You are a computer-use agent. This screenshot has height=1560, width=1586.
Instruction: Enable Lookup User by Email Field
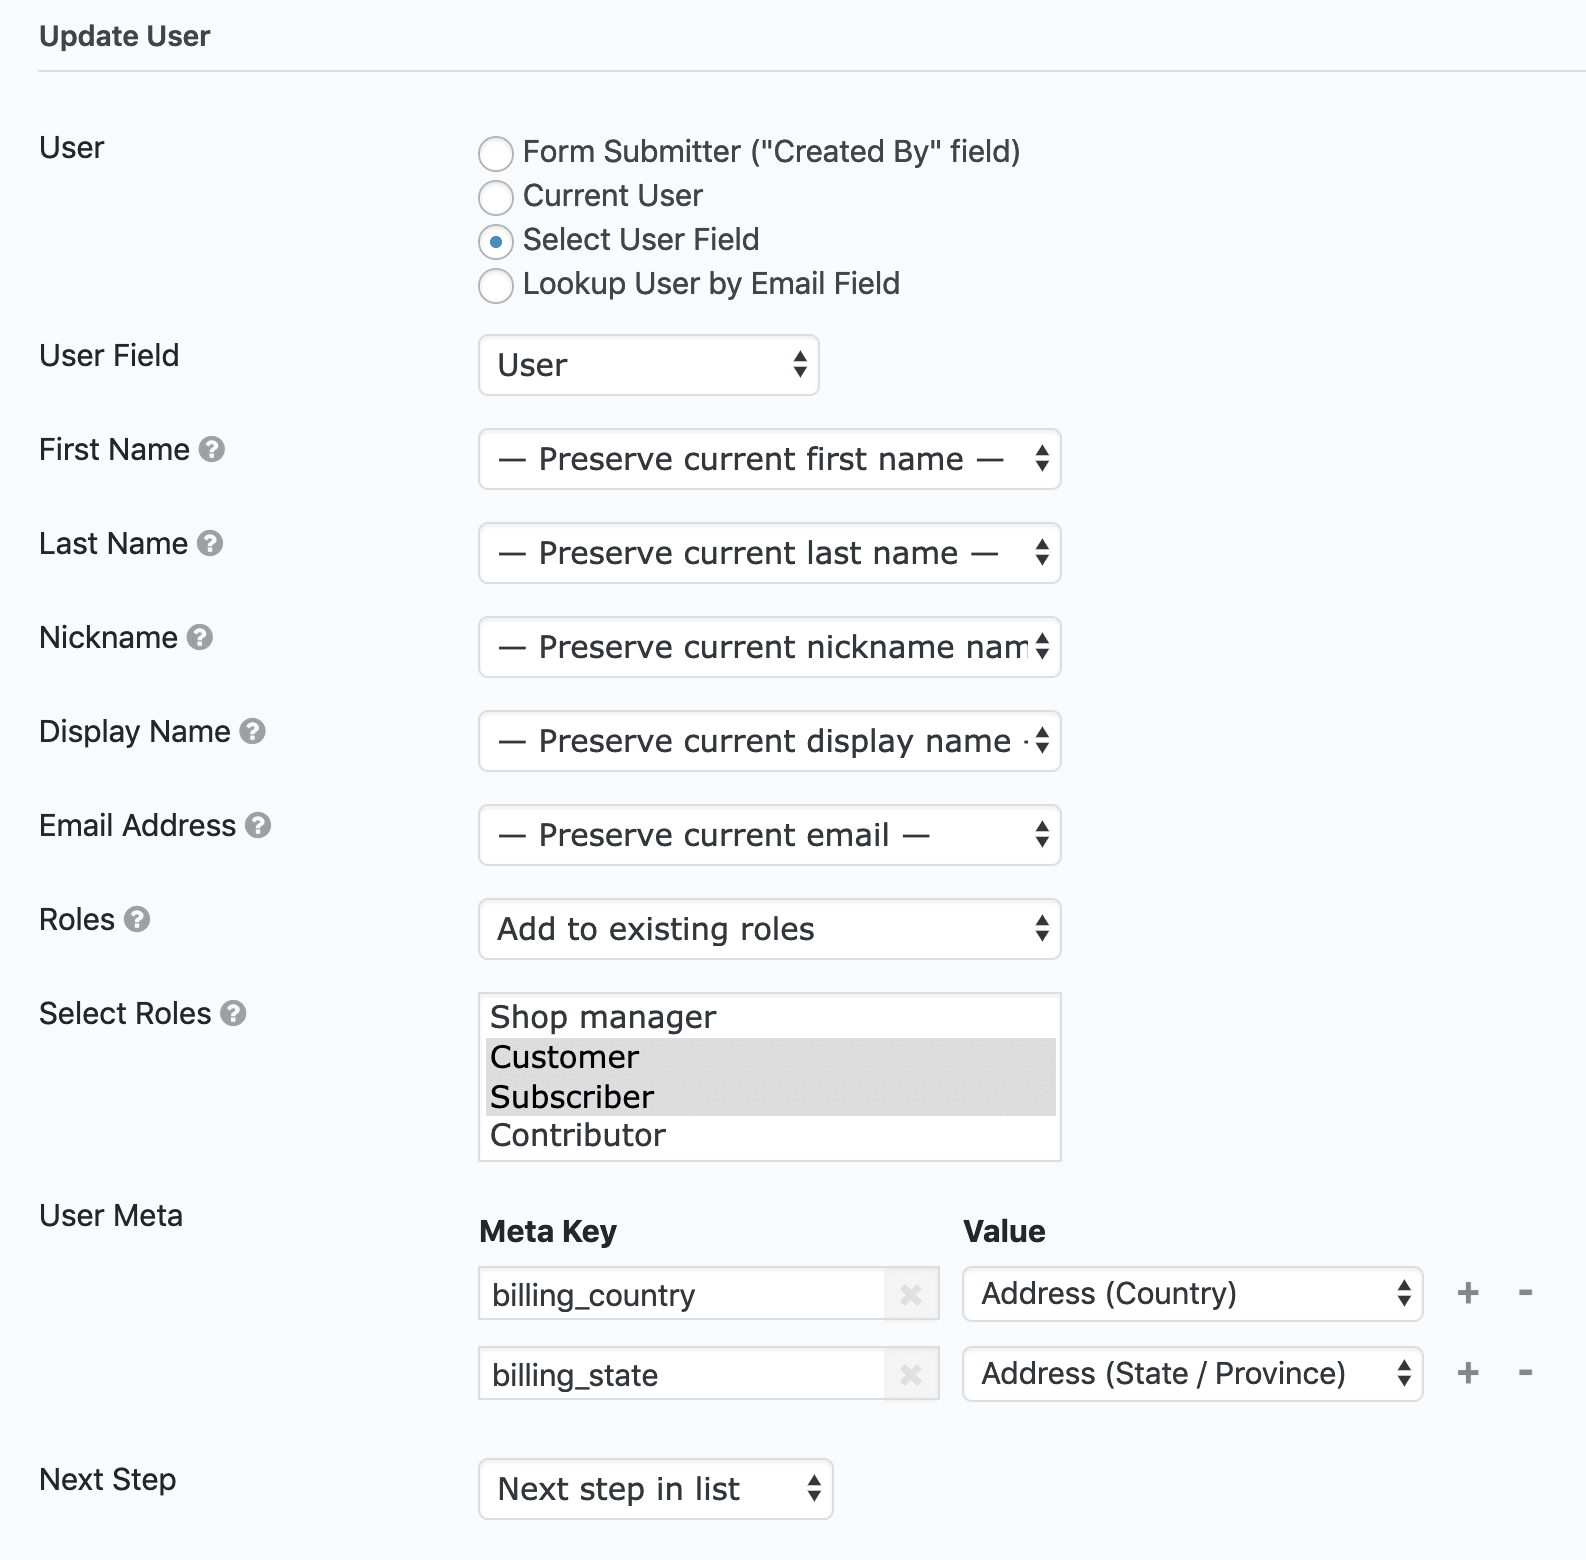(495, 286)
